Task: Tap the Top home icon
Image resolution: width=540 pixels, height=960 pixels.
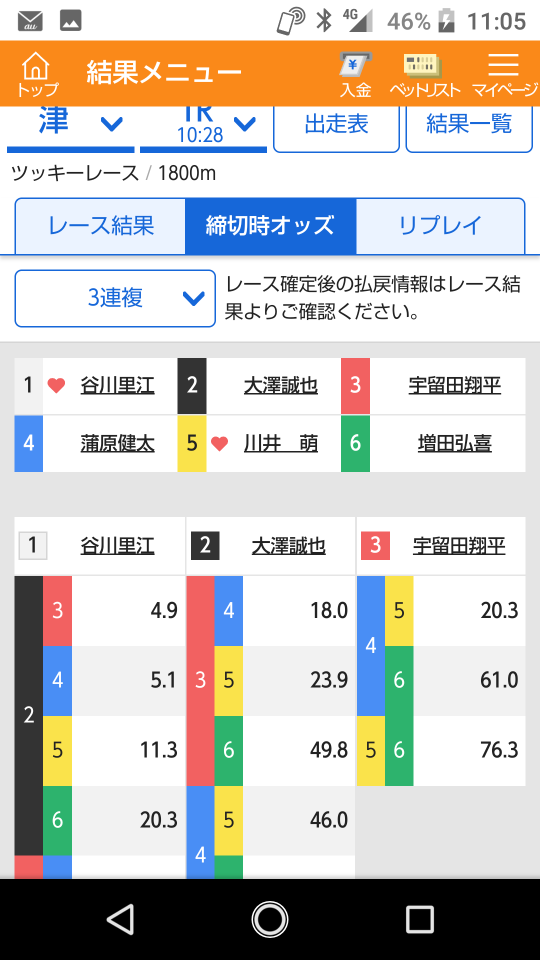Action: (x=37, y=73)
